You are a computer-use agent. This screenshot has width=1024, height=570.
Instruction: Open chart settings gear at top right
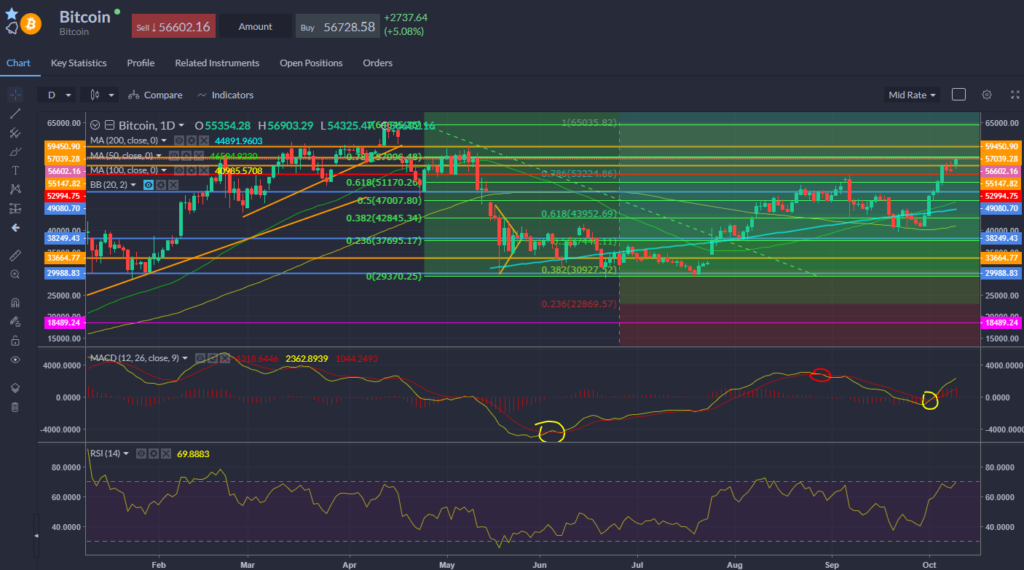pyautogui.click(x=987, y=95)
